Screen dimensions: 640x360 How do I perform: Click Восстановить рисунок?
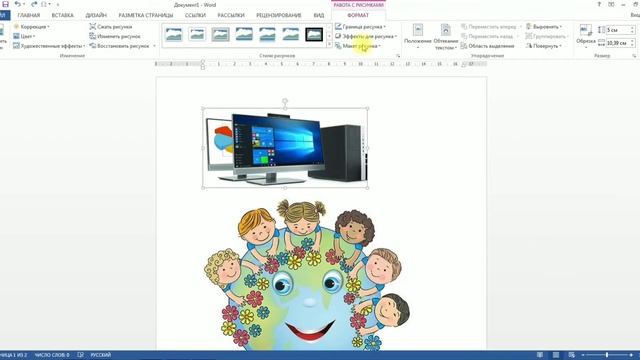coord(119,46)
